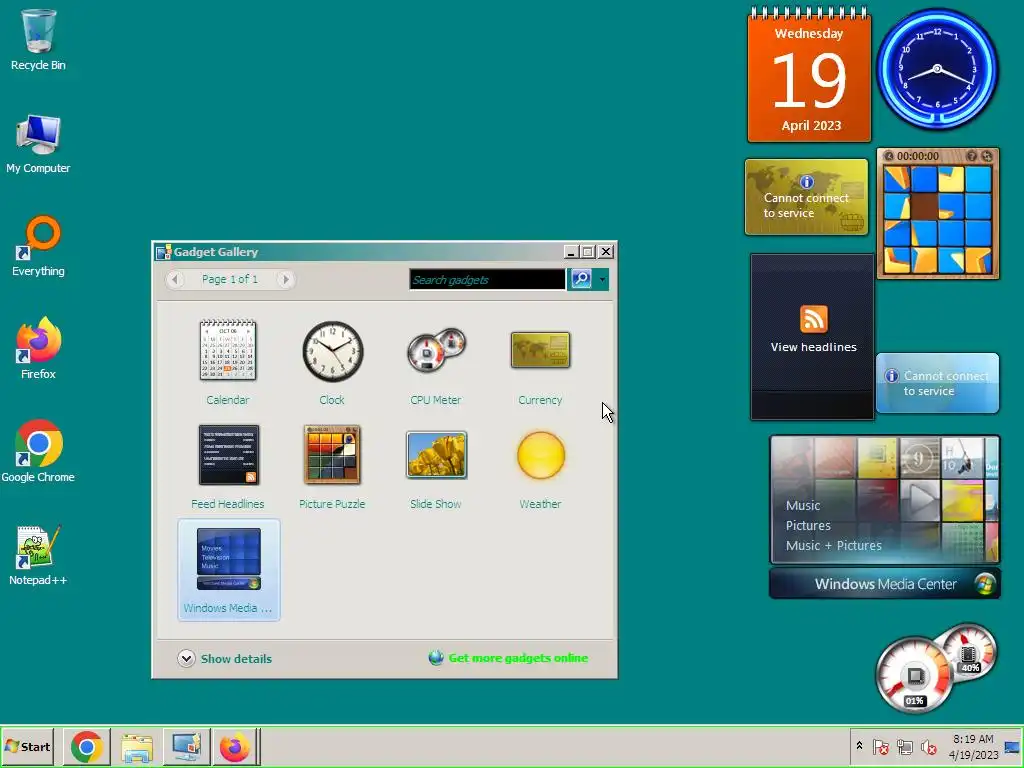The height and width of the screenshot is (768, 1024).
Task: Select the Everything desktop shortcut
Action: pos(38,246)
